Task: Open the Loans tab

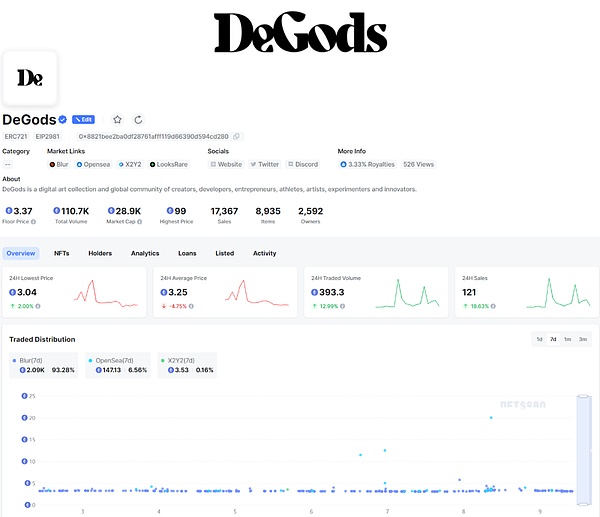Action: pos(188,253)
